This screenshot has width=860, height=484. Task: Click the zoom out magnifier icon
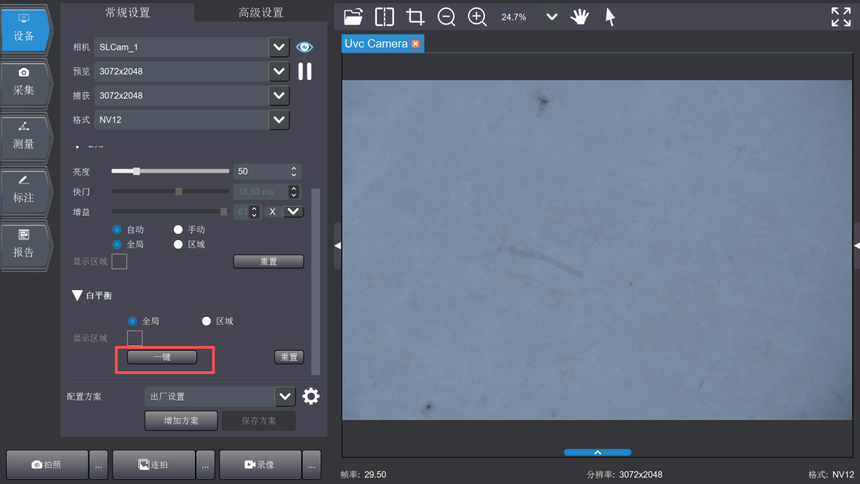tap(447, 17)
